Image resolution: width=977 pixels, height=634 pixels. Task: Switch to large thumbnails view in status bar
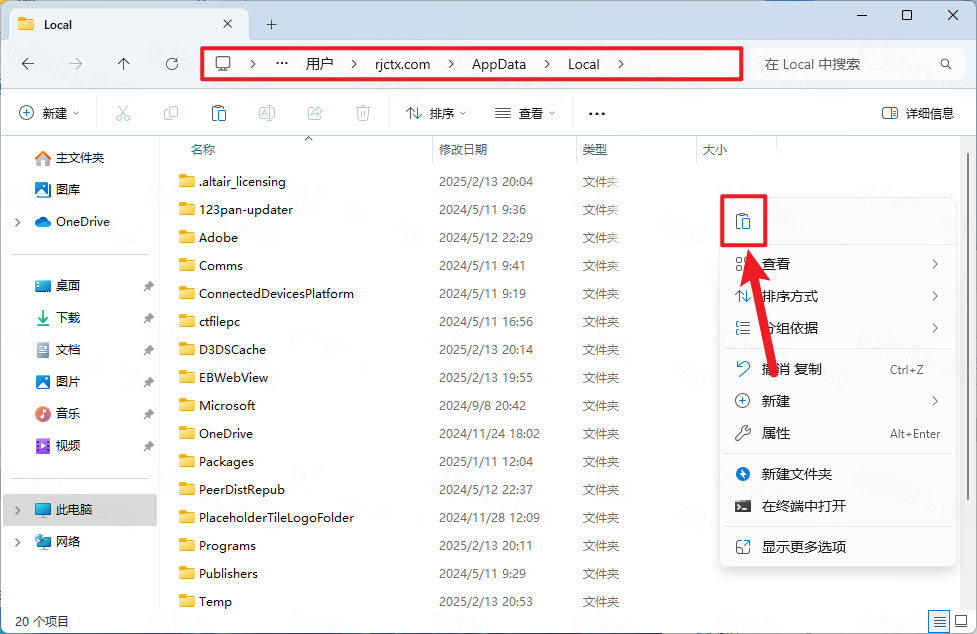tap(961, 621)
